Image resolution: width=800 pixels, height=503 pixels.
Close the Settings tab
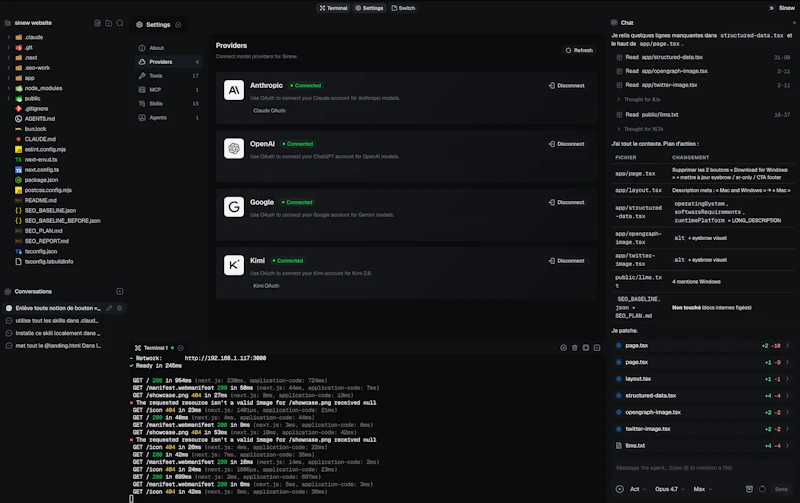pyautogui.click(x=178, y=24)
